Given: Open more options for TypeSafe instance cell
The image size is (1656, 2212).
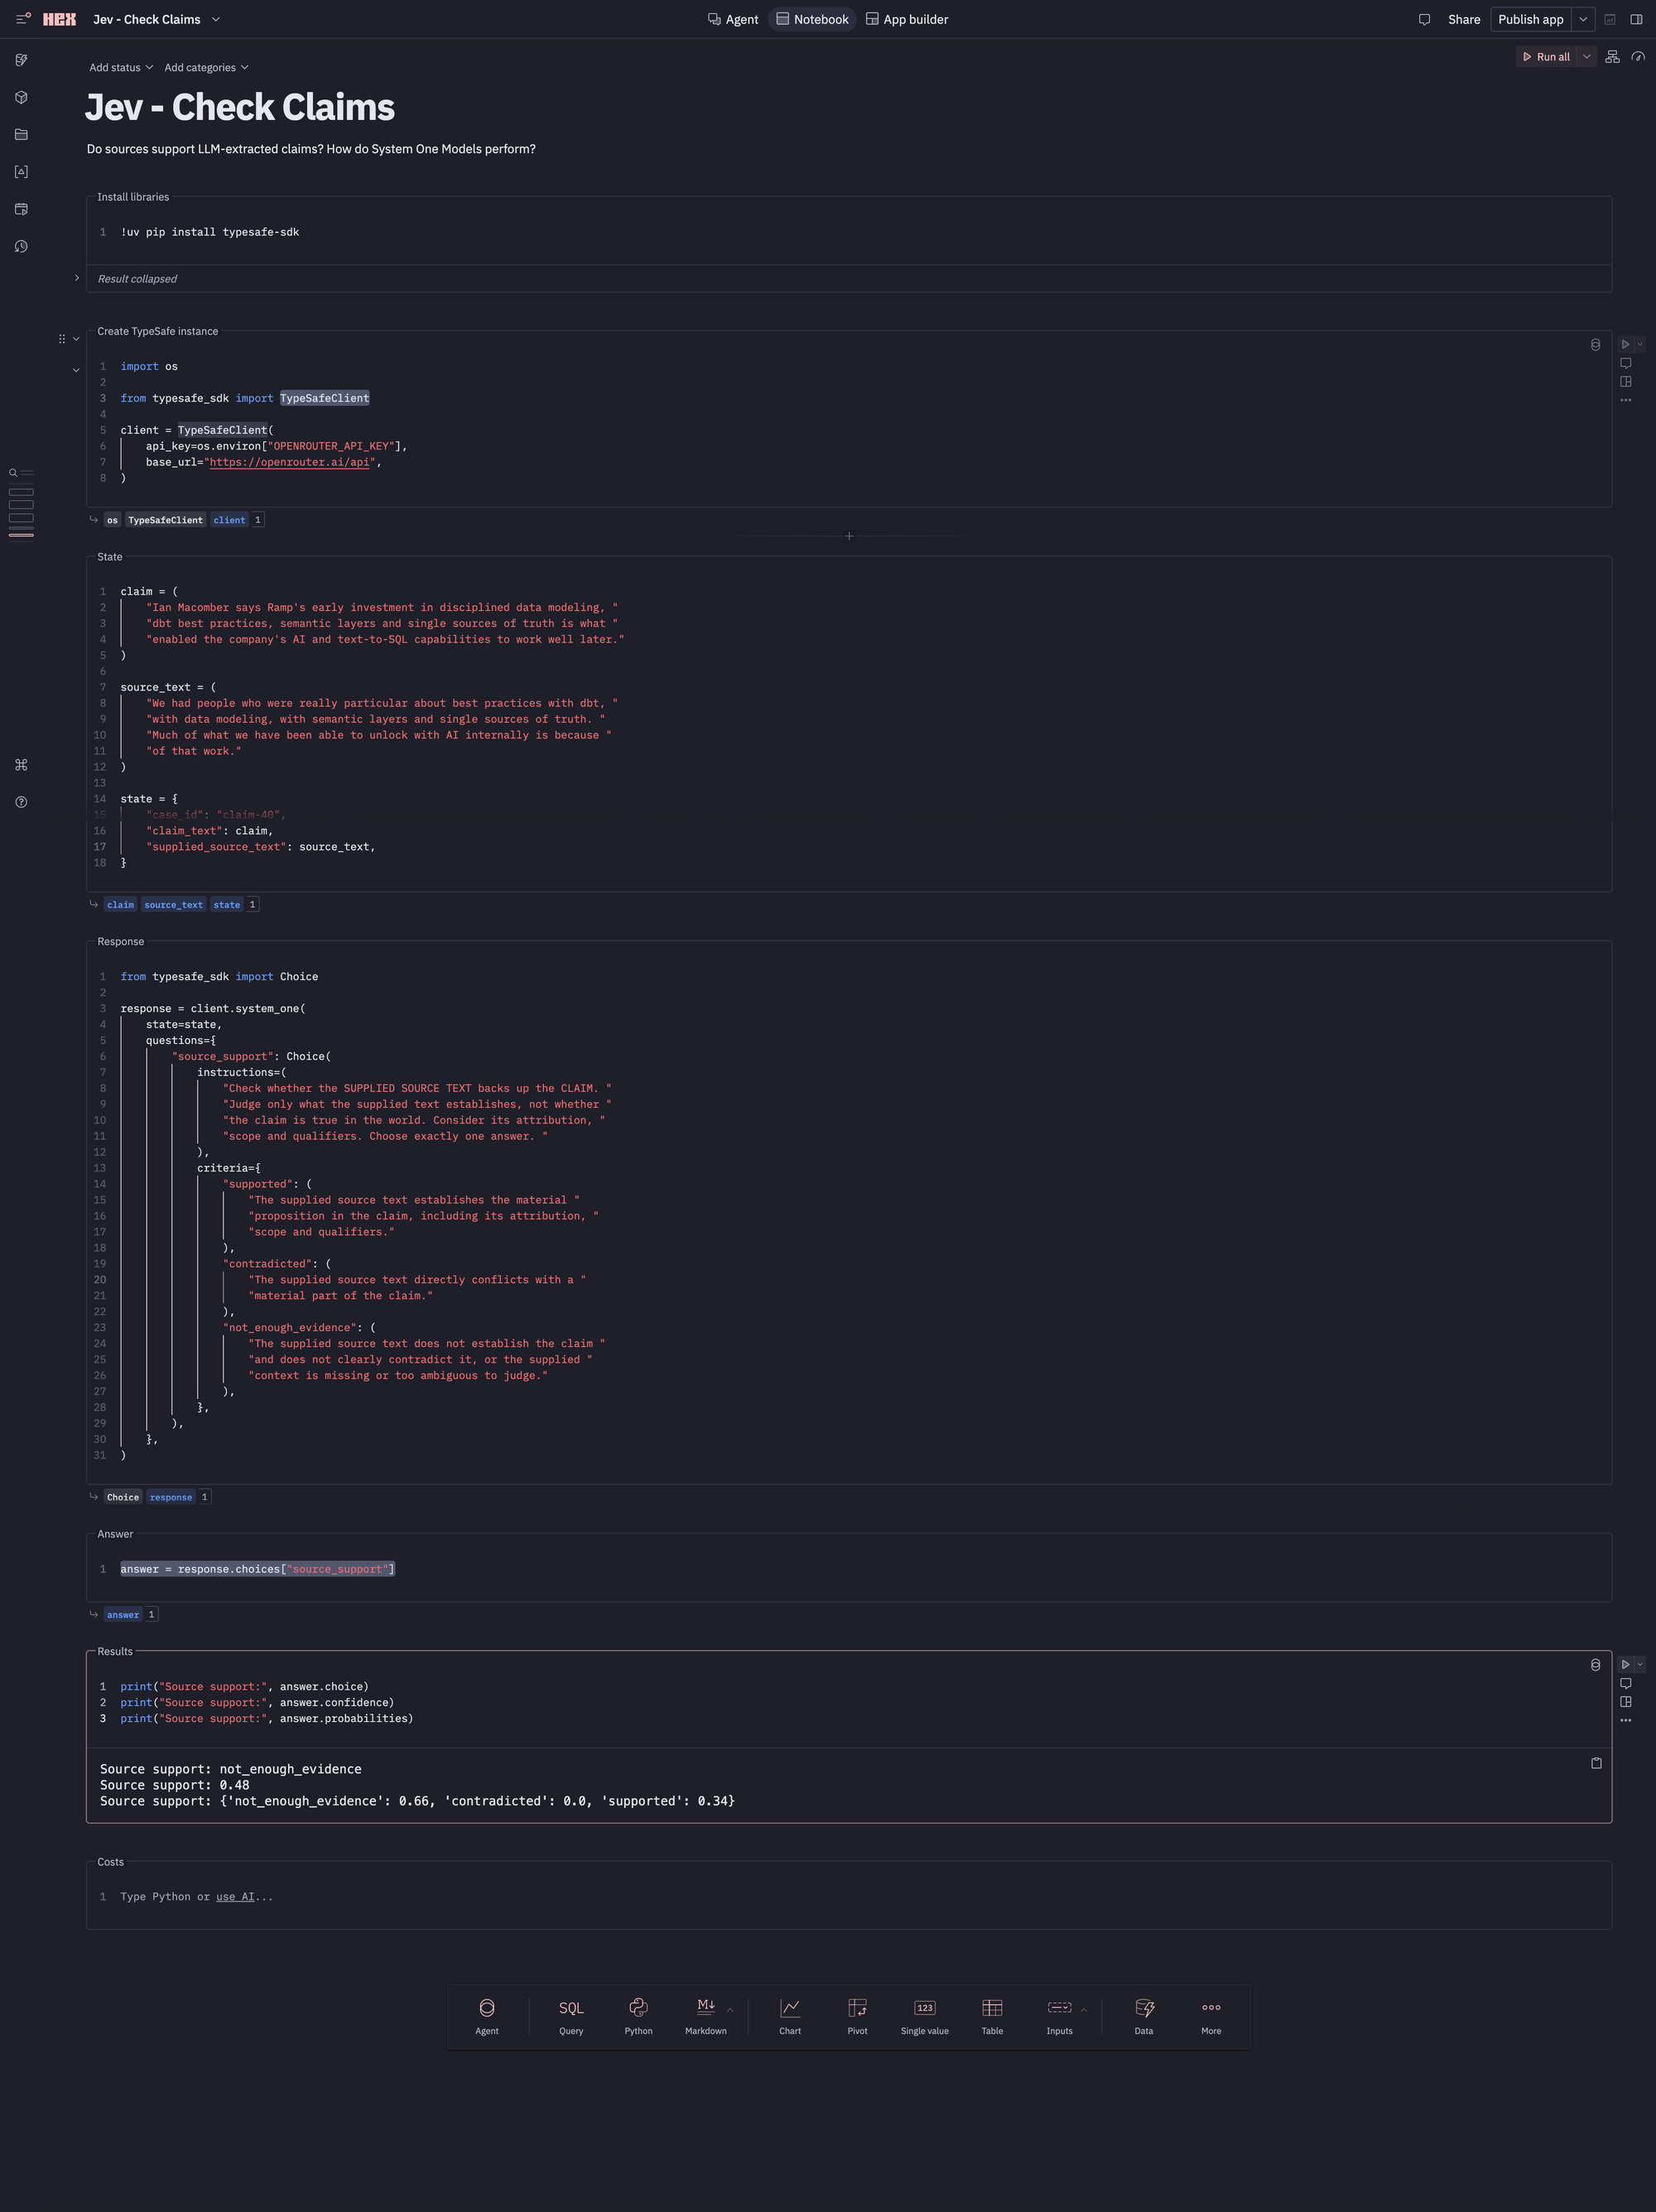Looking at the screenshot, I should (1626, 400).
